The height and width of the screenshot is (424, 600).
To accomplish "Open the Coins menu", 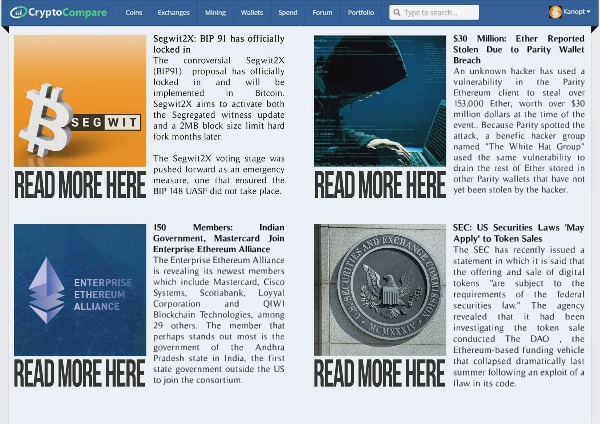I will pyautogui.click(x=134, y=13).
